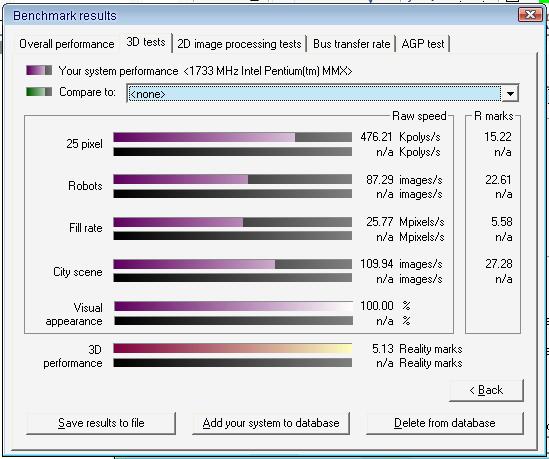The height and width of the screenshot is (459, 549).
Task: Switch to the Overall performance tab
Action: [67, 44]
